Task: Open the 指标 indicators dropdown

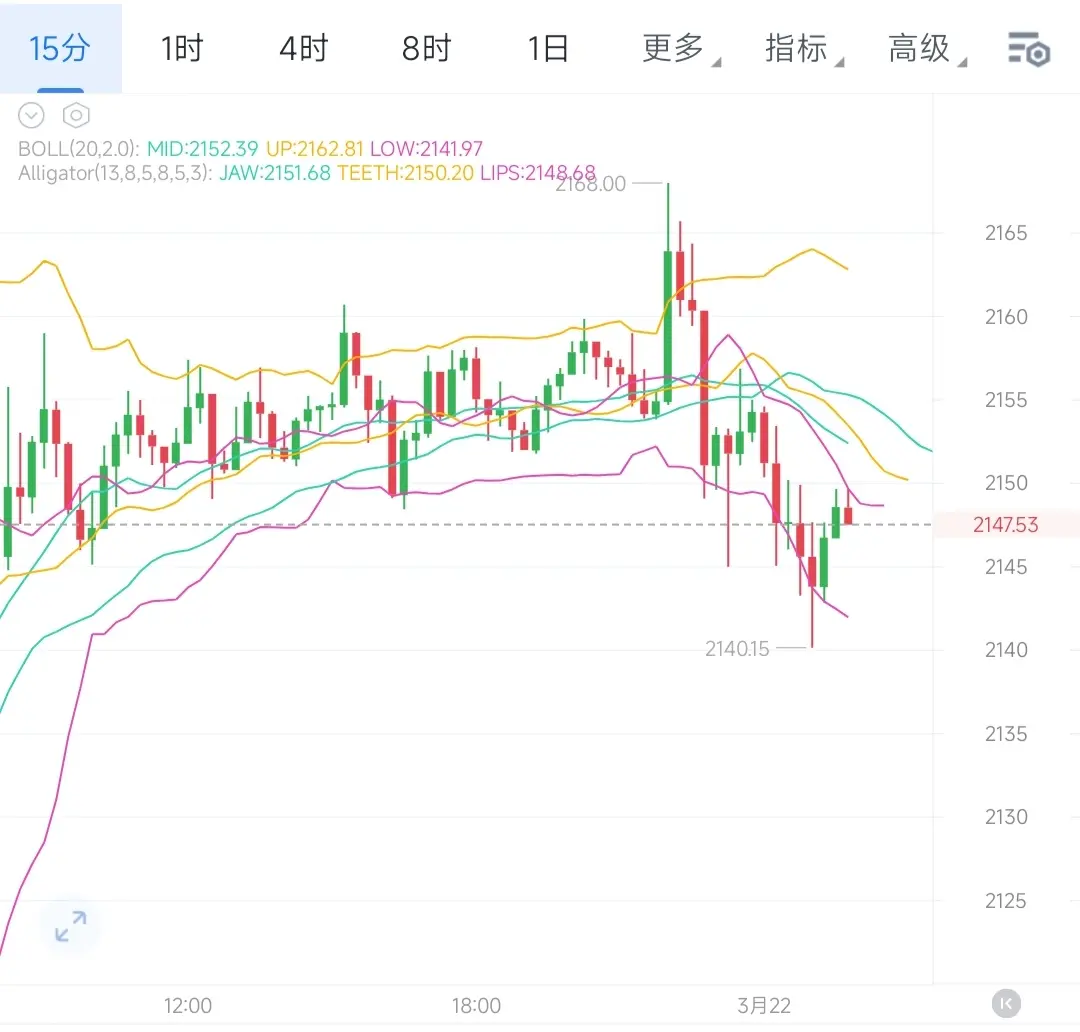Action: 804,48
